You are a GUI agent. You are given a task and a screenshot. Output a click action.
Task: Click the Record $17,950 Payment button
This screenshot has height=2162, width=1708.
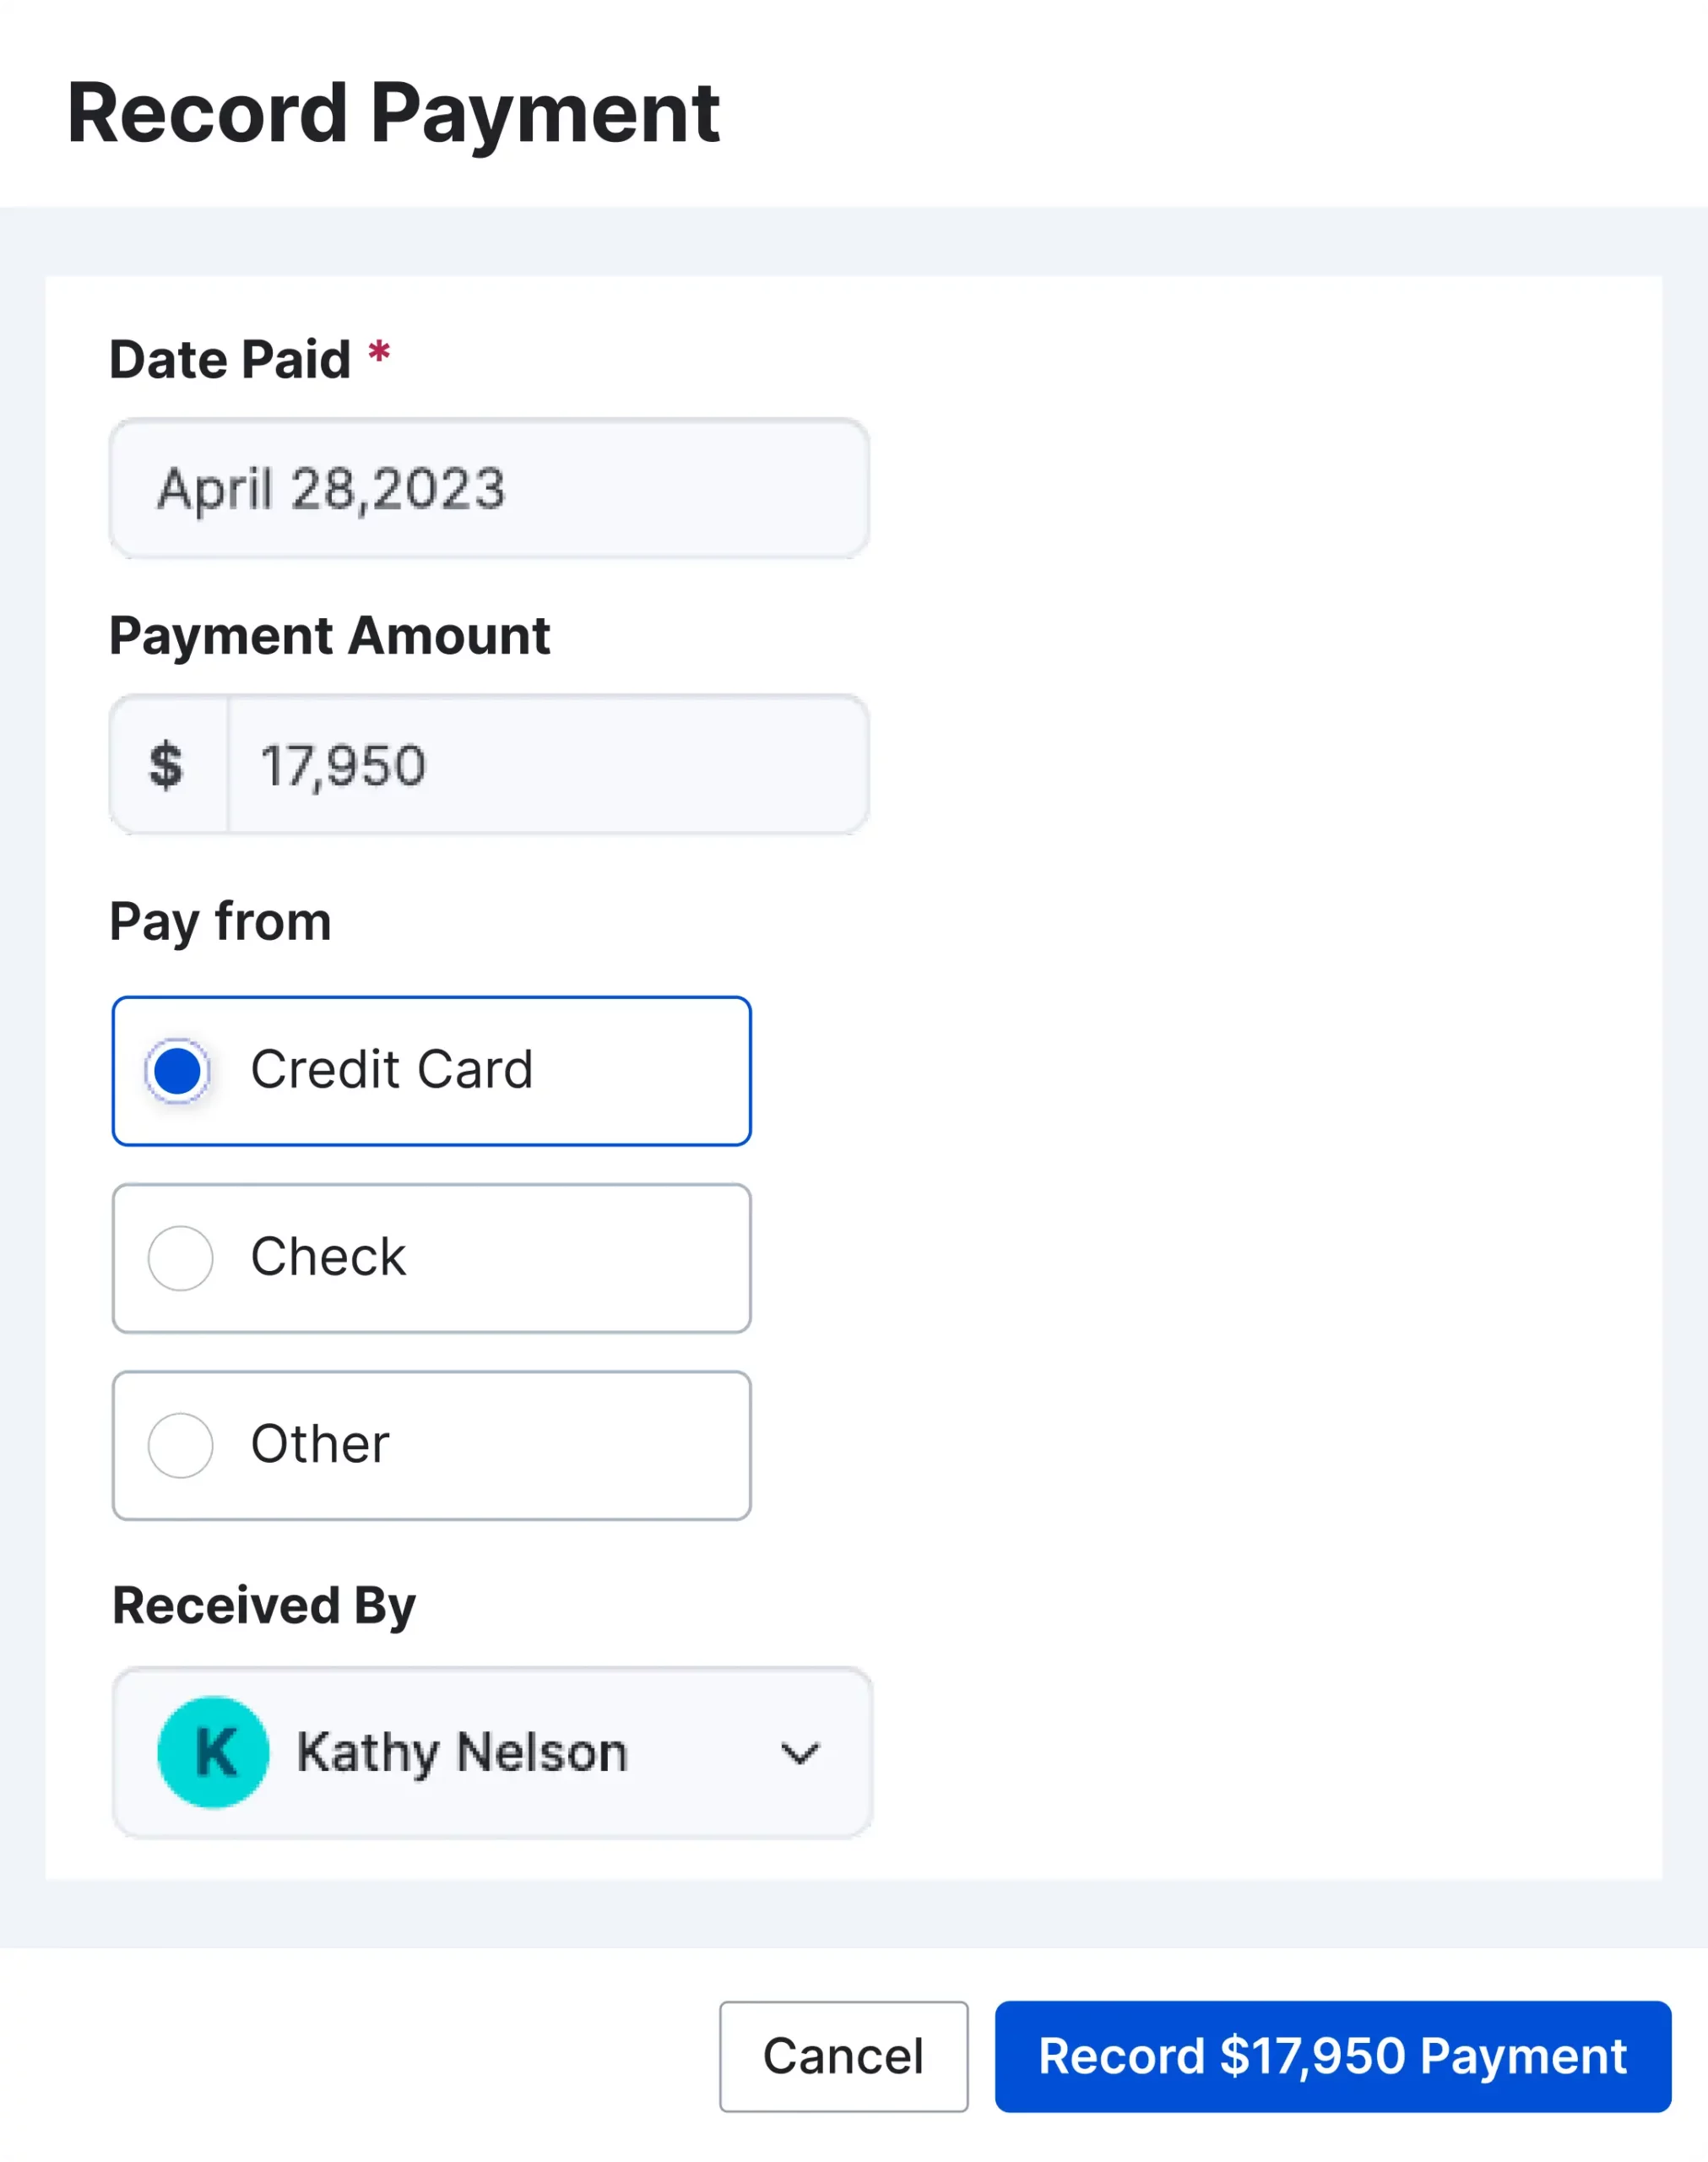tap(1332, 2056)
